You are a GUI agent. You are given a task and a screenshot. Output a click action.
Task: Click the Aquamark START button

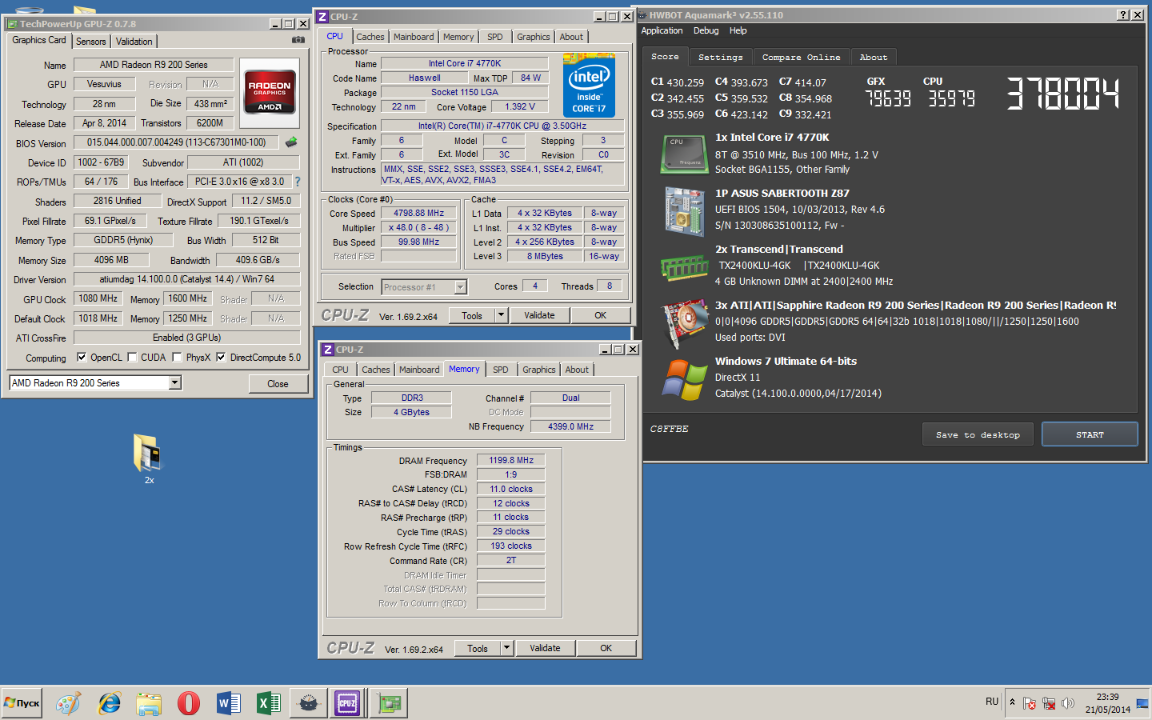pos(1090,435)
